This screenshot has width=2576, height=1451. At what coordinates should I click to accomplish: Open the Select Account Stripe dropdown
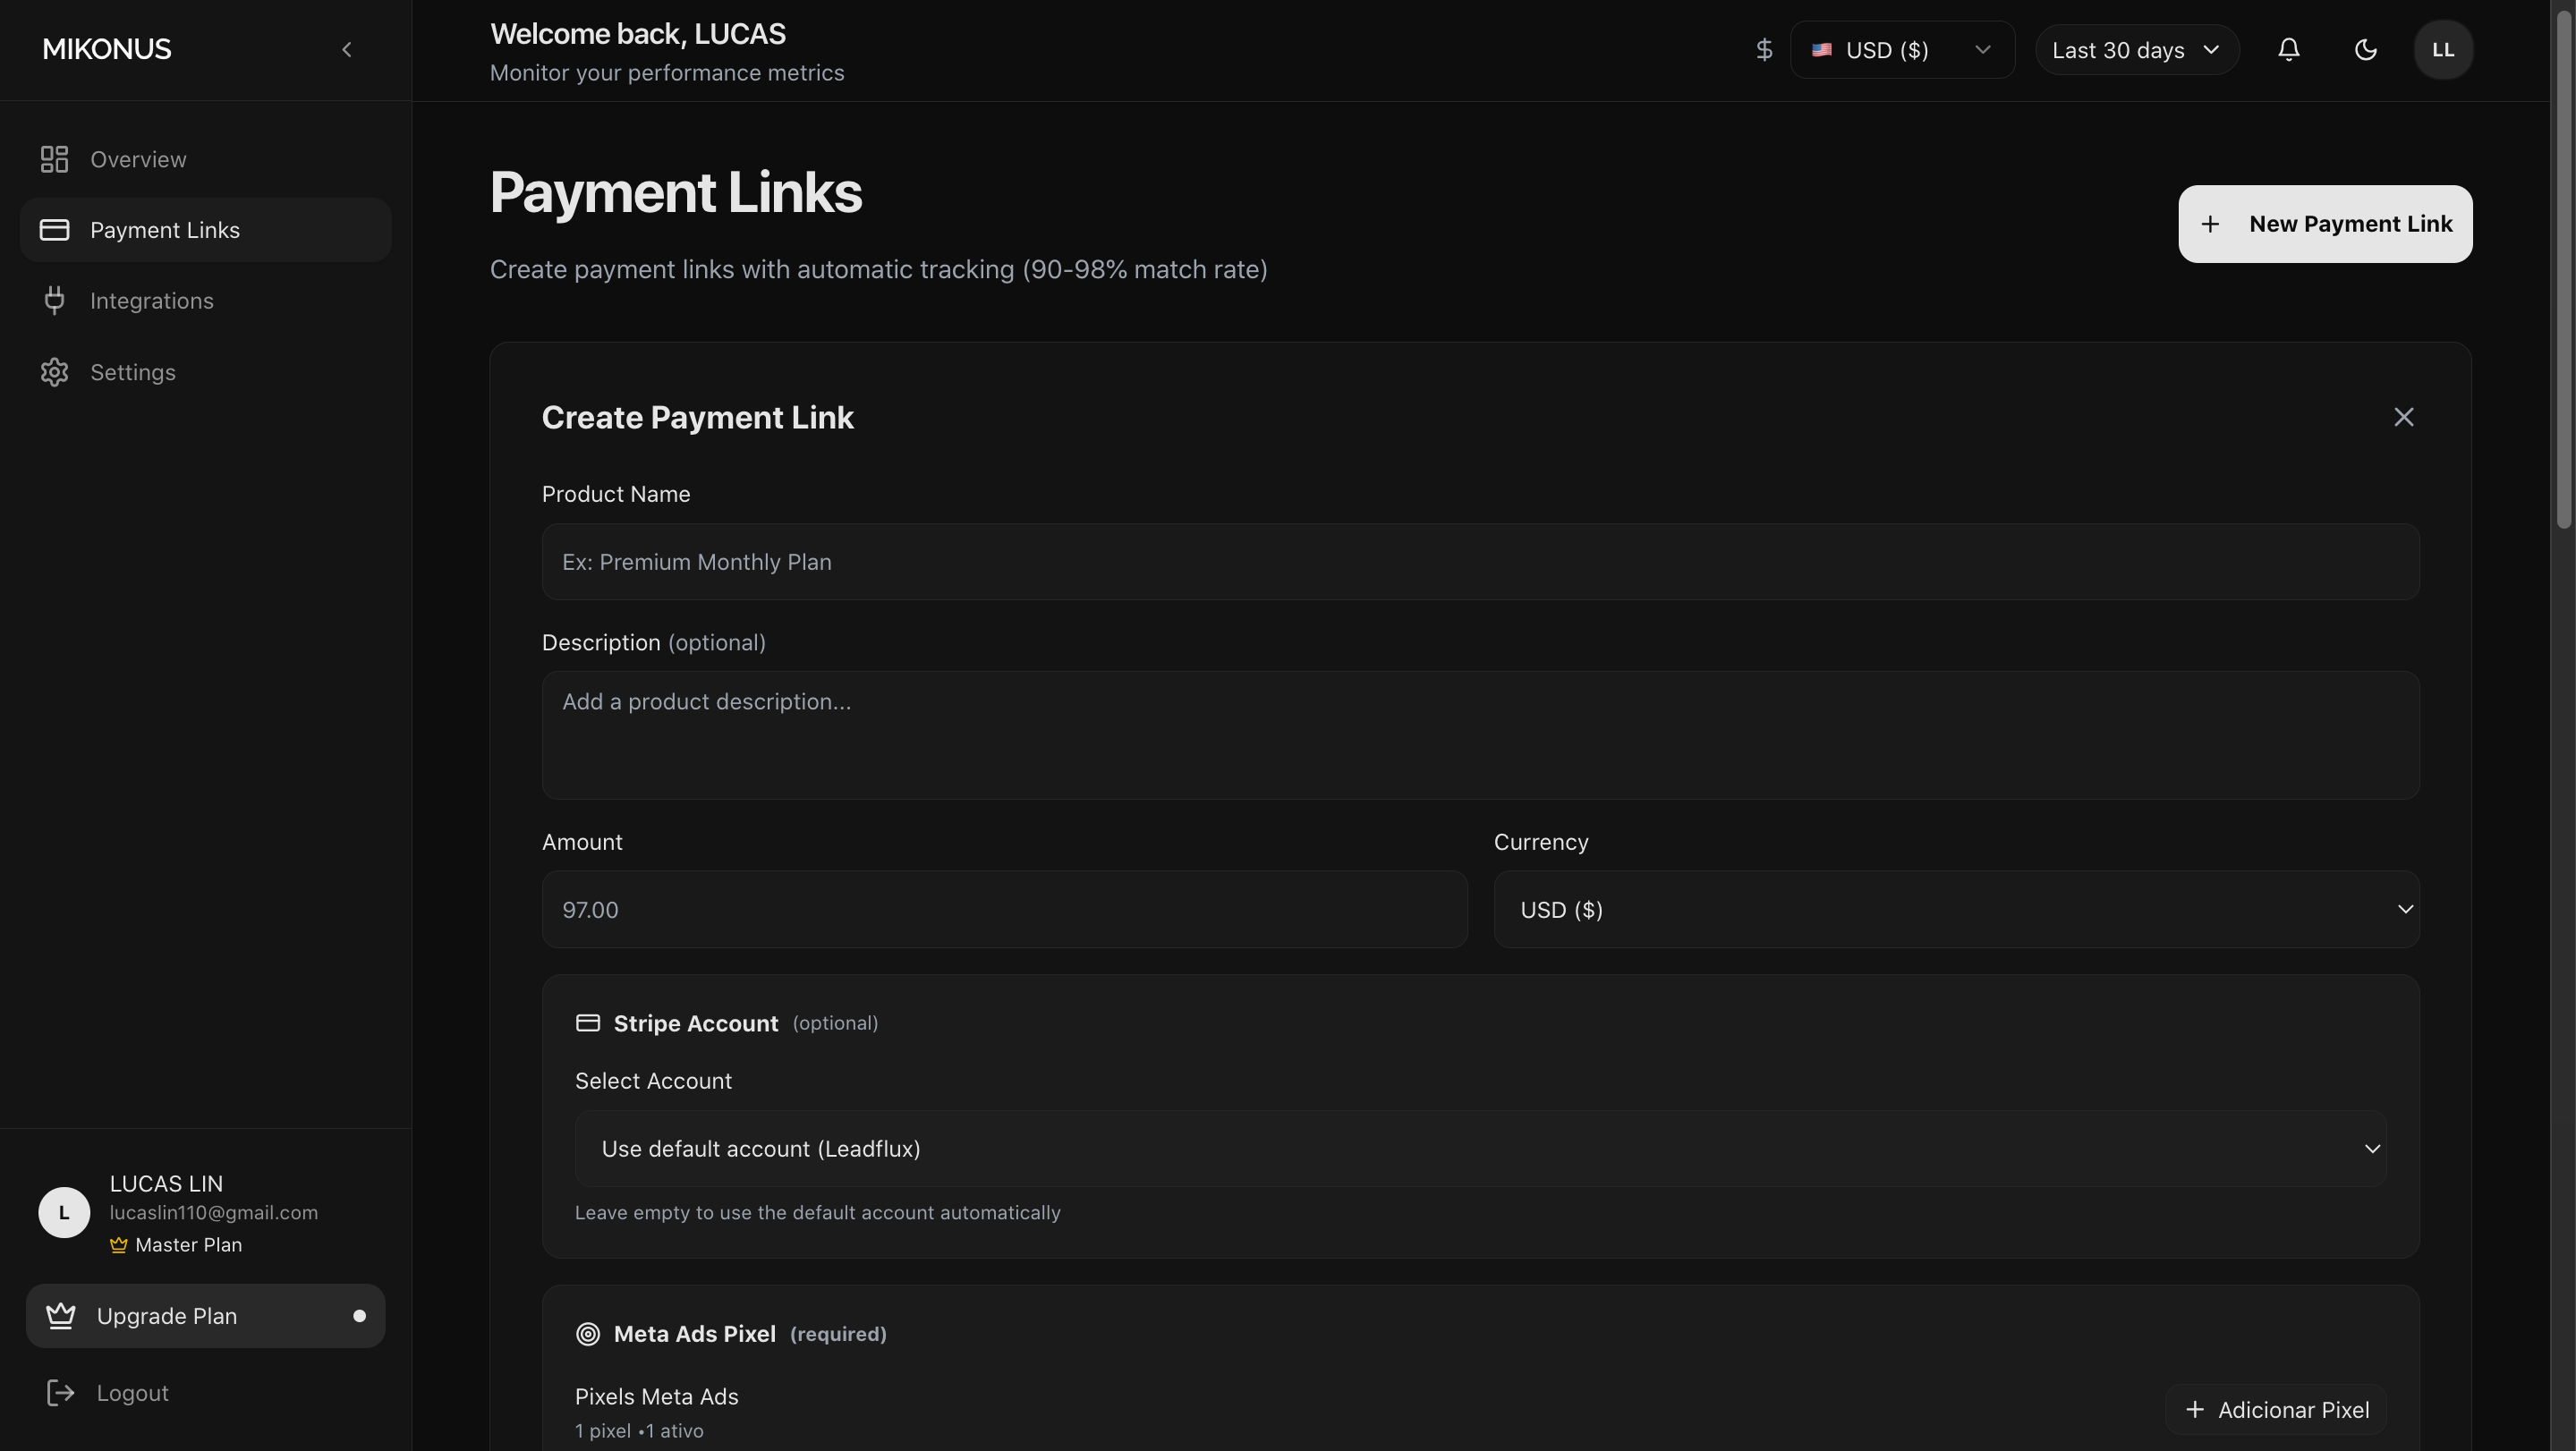(1480, 1149)
